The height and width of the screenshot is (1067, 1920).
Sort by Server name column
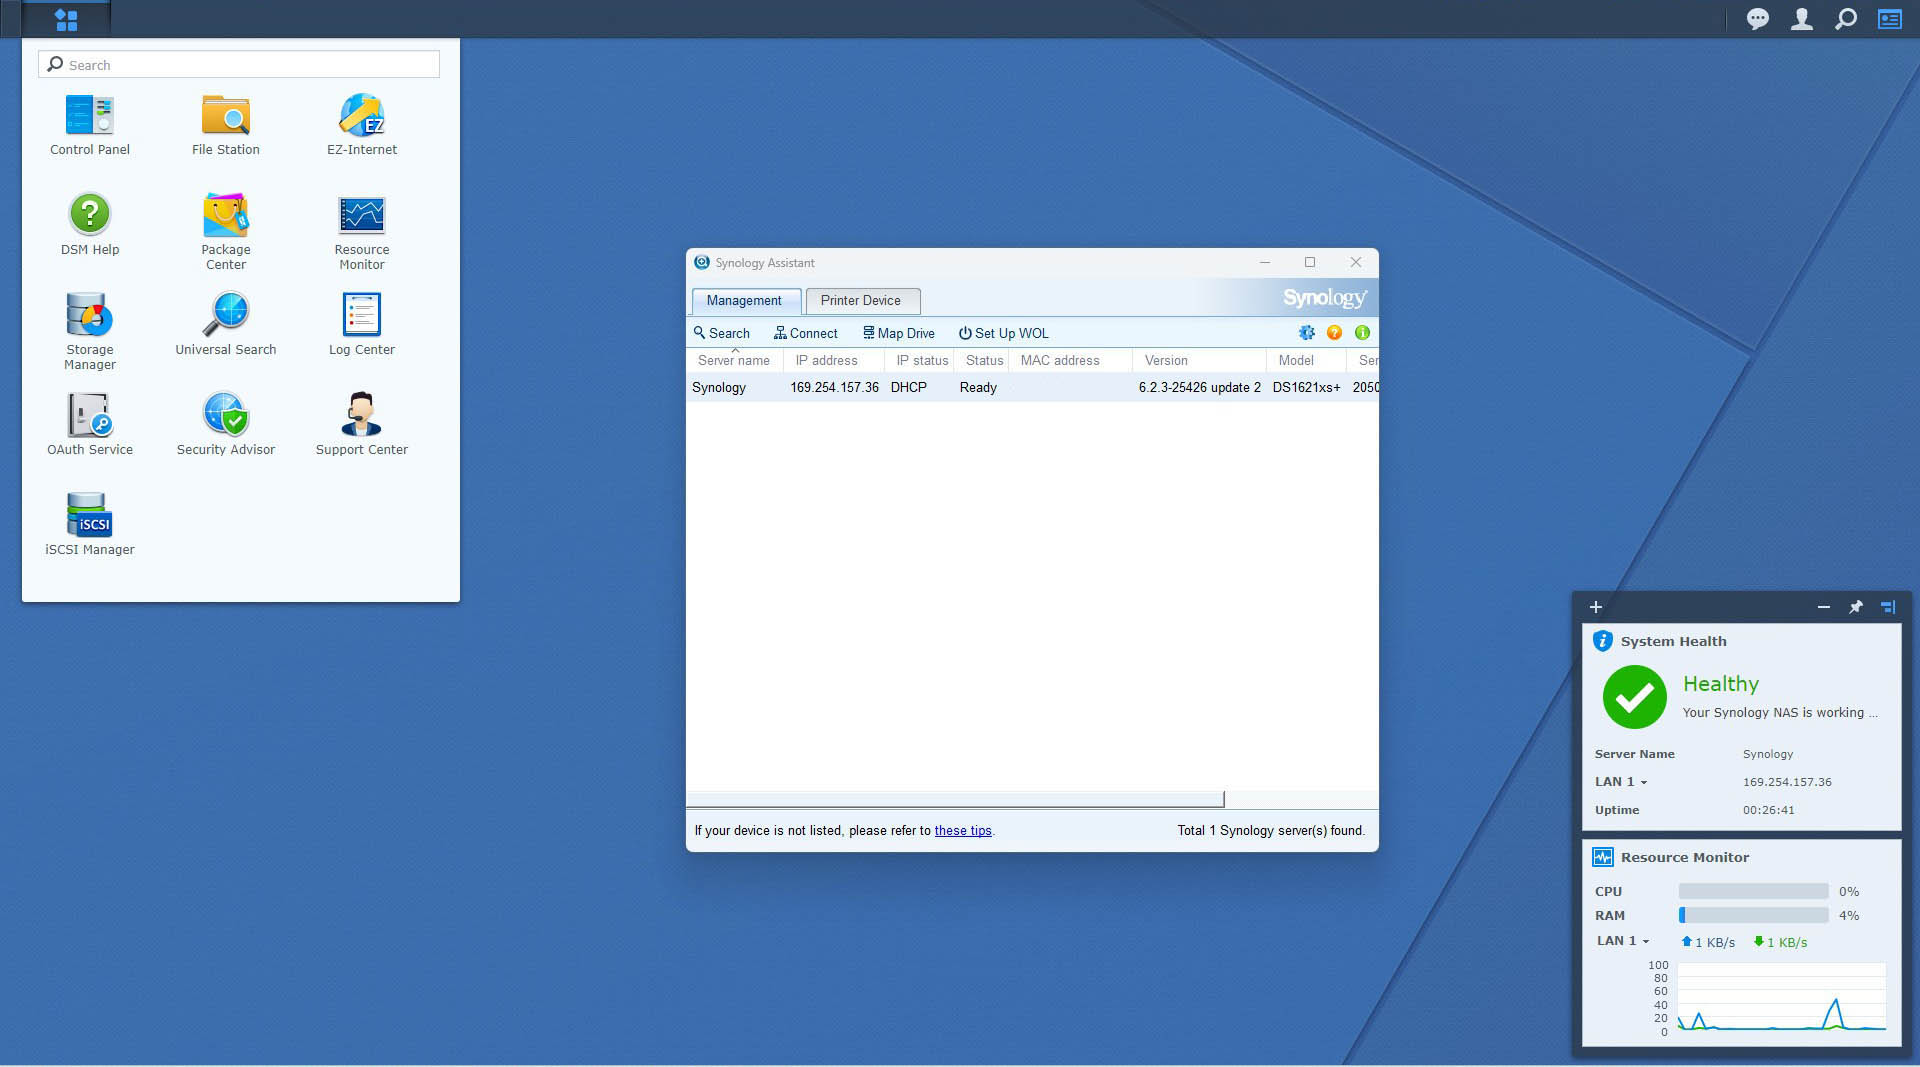click(734, 360)
